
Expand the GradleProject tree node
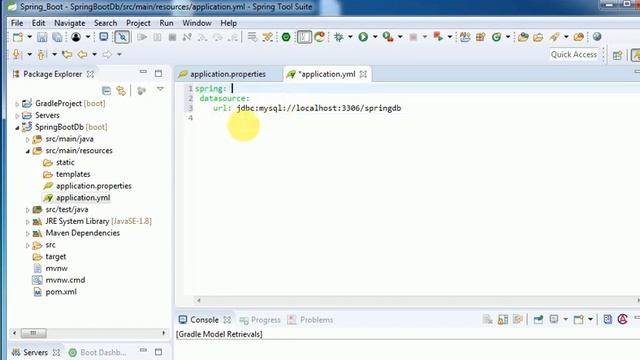(x=17, y=104)
